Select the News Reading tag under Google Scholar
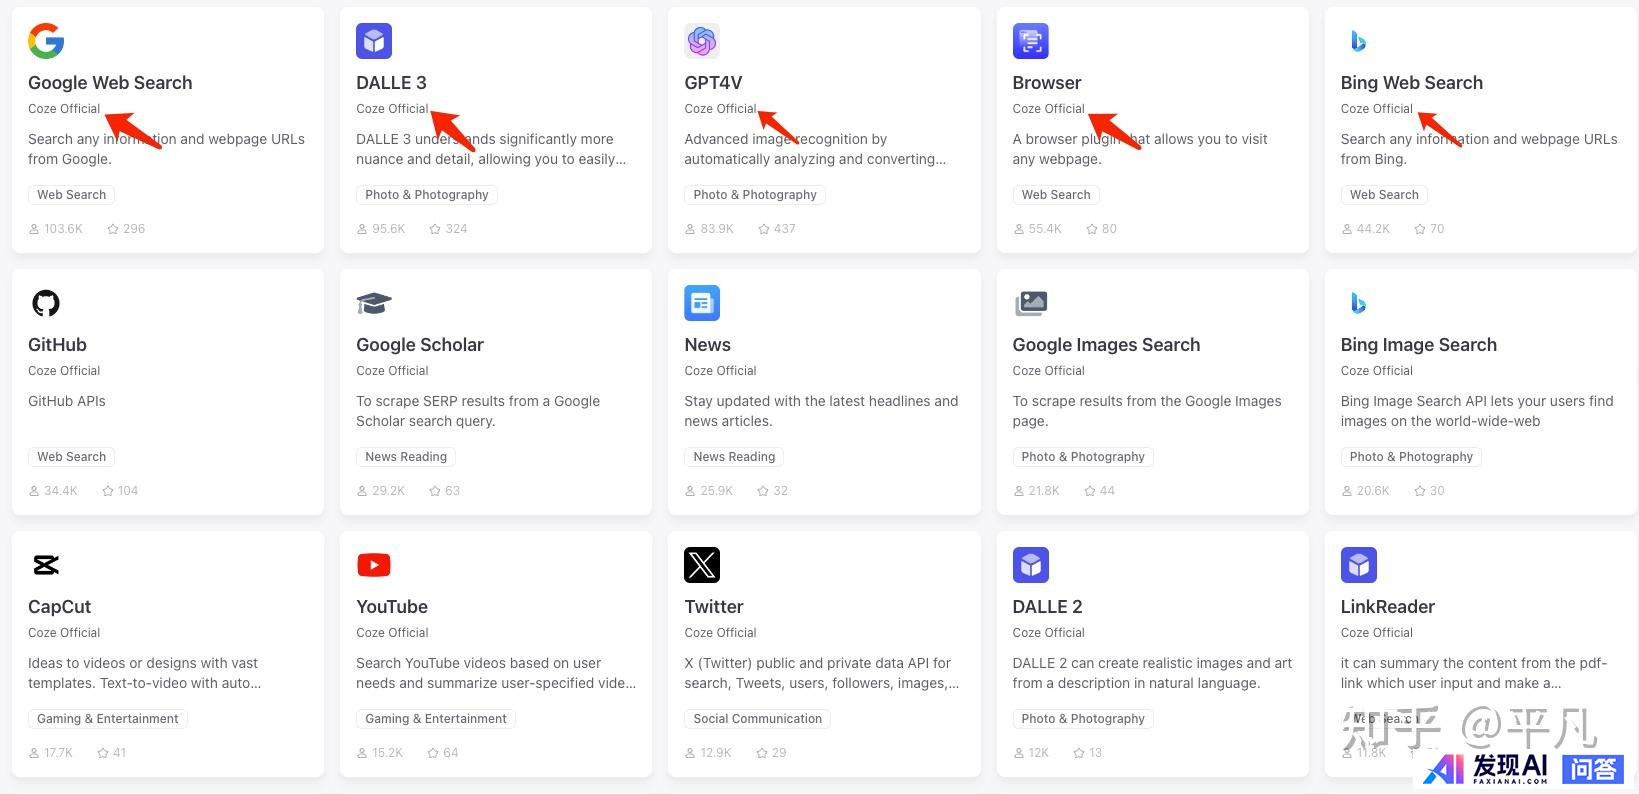 (406, 457)
